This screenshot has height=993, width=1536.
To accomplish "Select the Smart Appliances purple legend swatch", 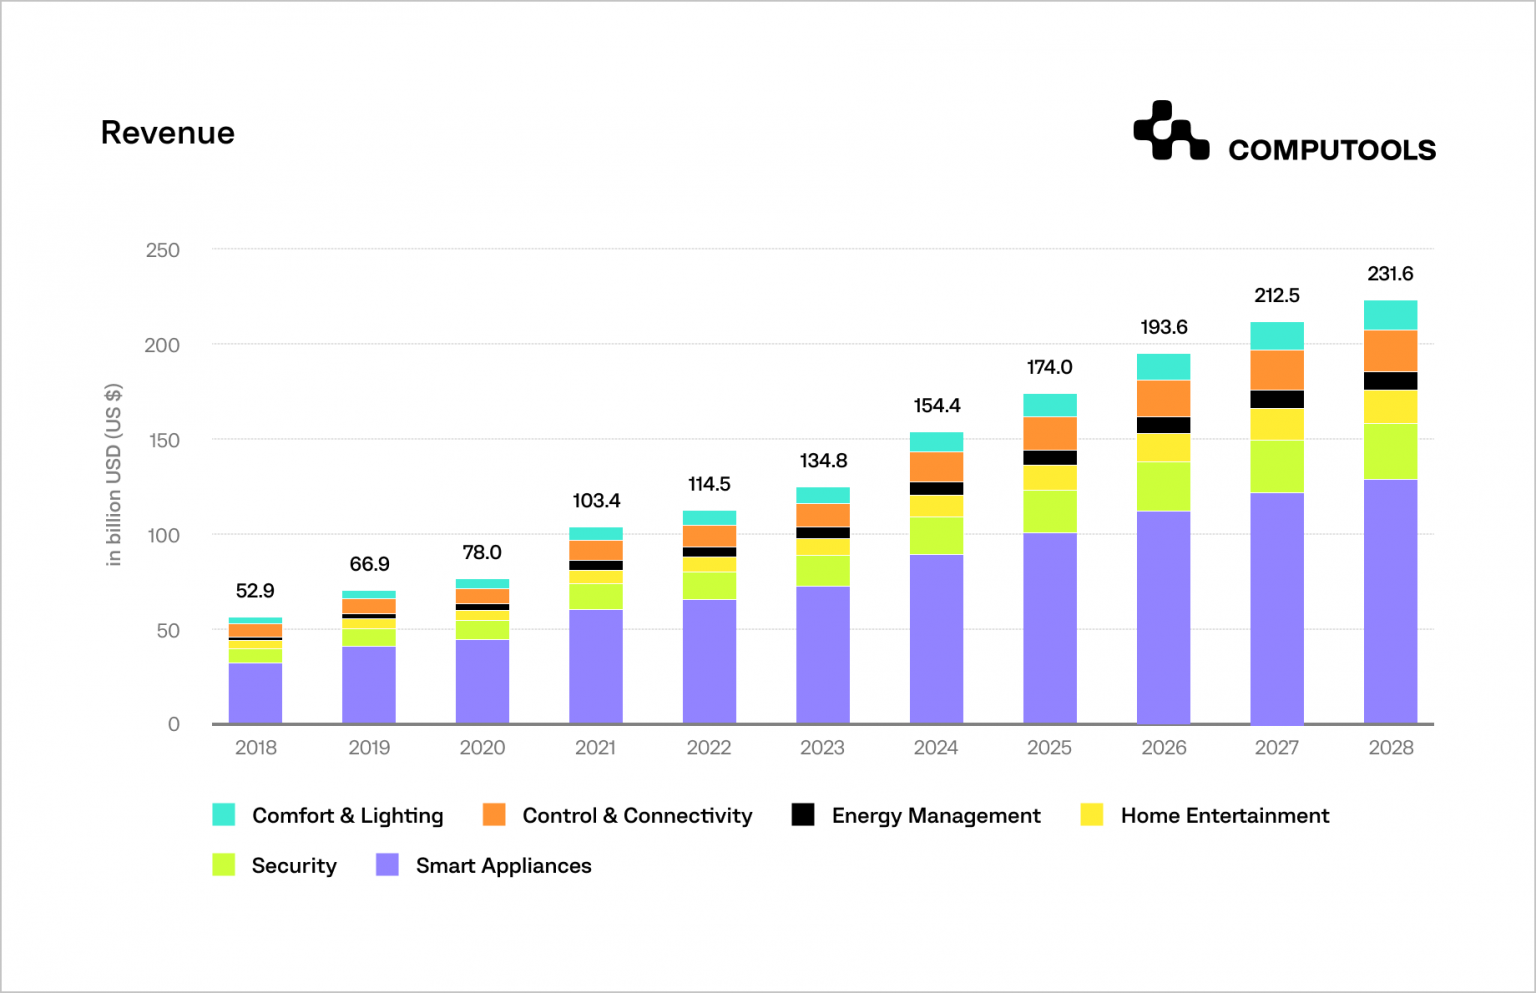I will (x=387, y=864).
